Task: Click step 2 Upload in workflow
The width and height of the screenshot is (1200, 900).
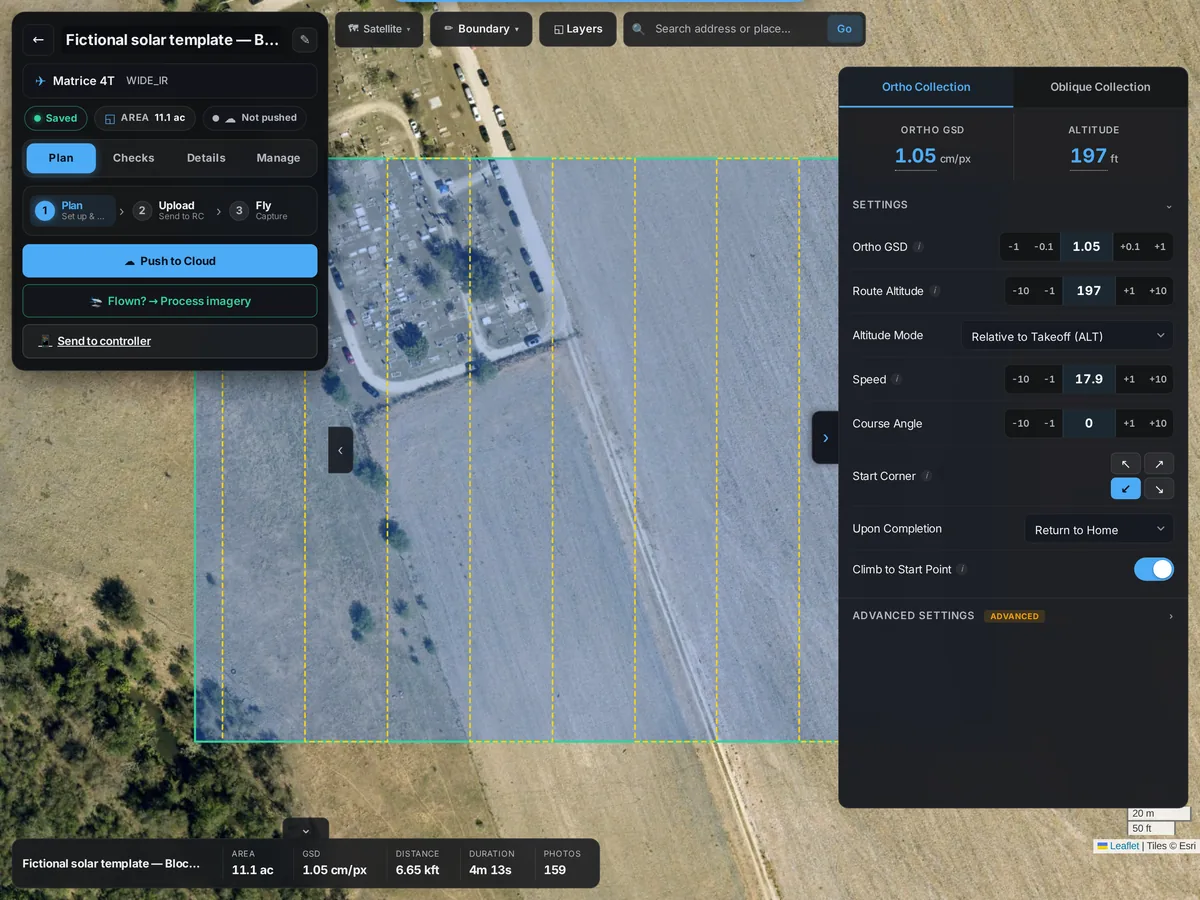Action: click(x=169, y=211)
